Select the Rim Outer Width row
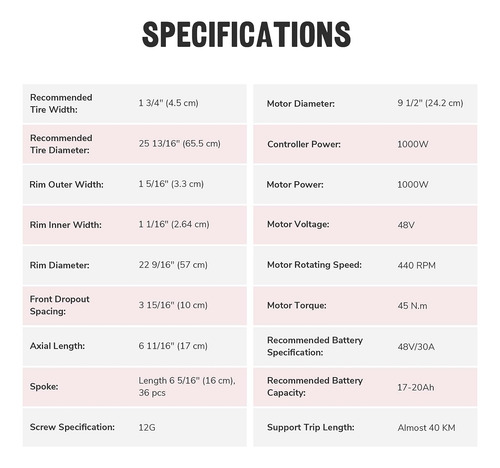This screenshot has height=468, width=500. point(135,184)
